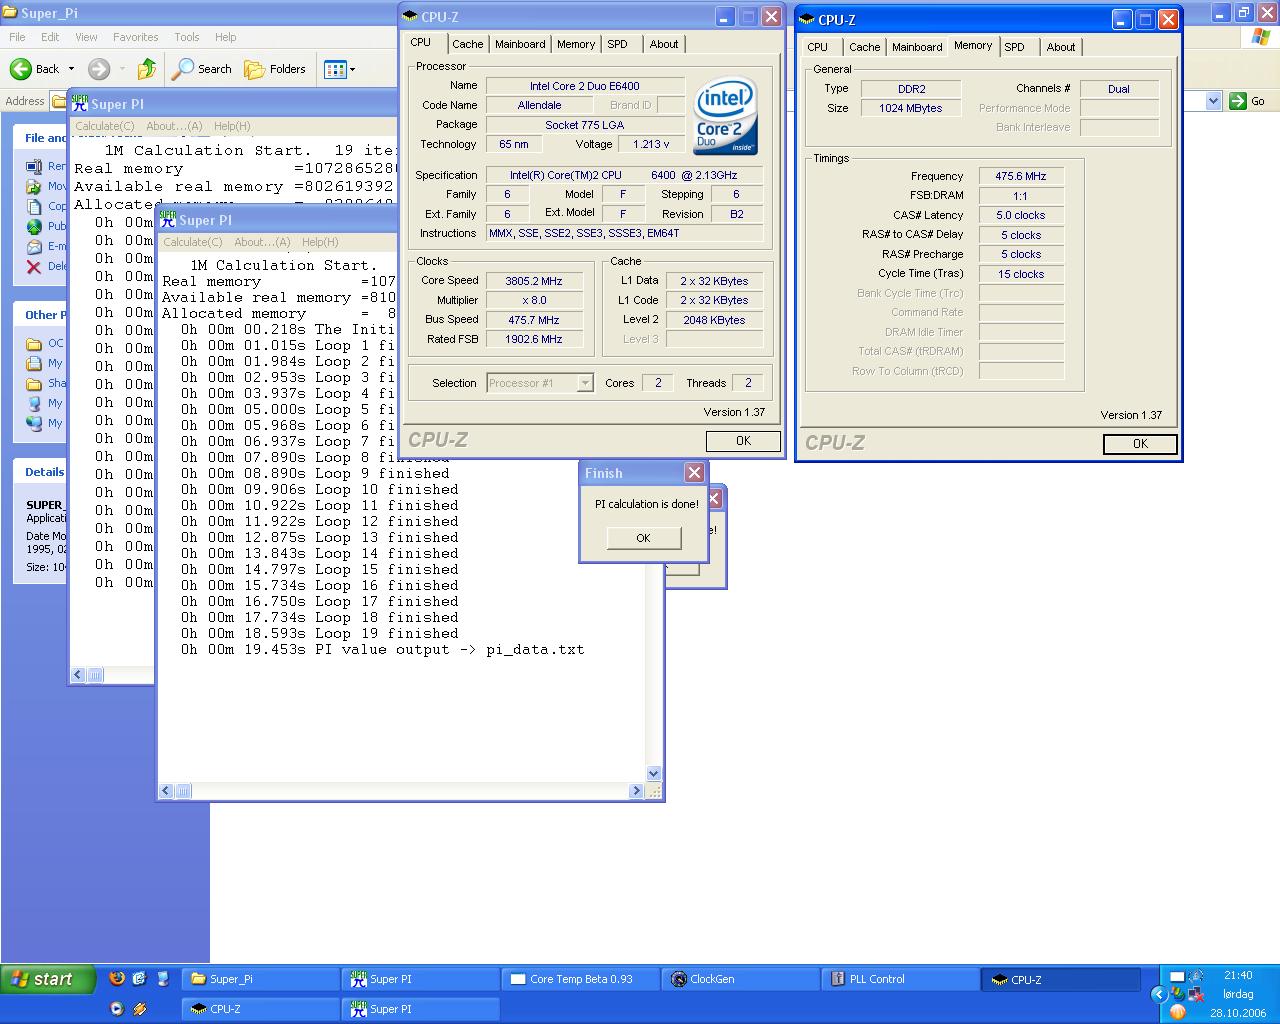Switch to the SPD tab in left CPU-Z
Image resolution: width=1280 pixels, height=1024 pixels.
click(618, 44)
